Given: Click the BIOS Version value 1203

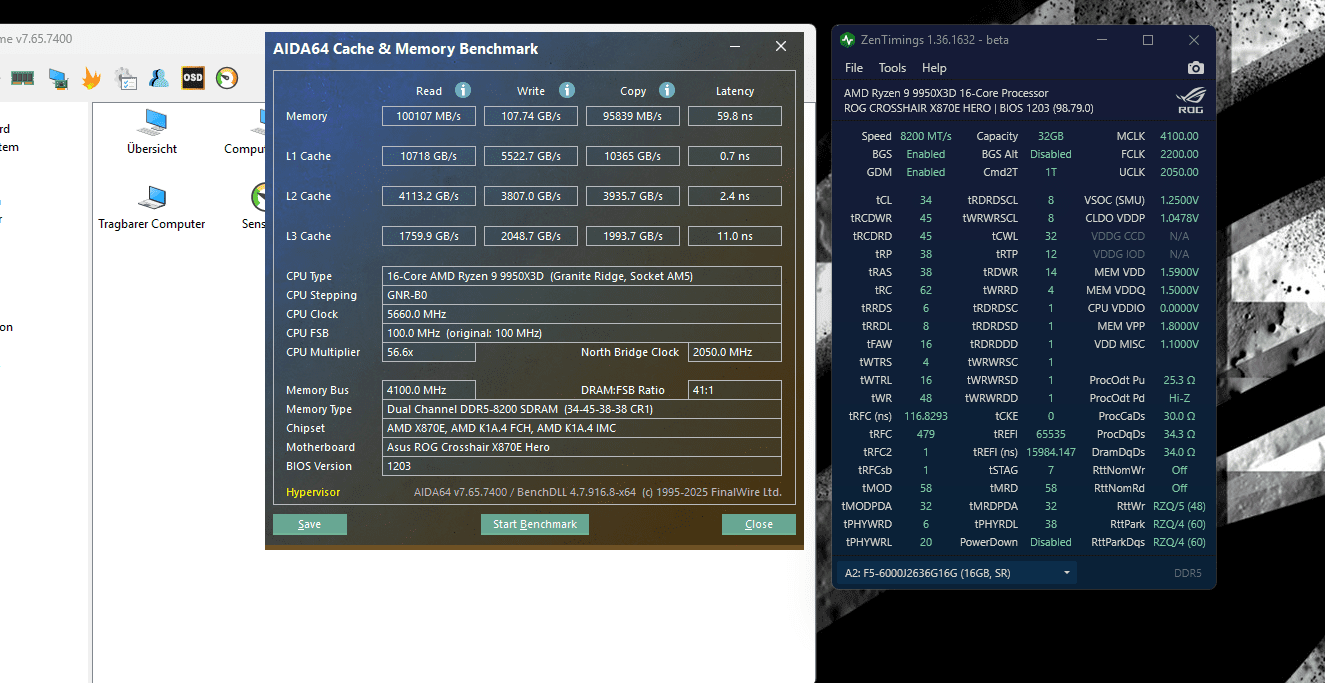Looking at the screenshot, I should click(x=583, y=466).
